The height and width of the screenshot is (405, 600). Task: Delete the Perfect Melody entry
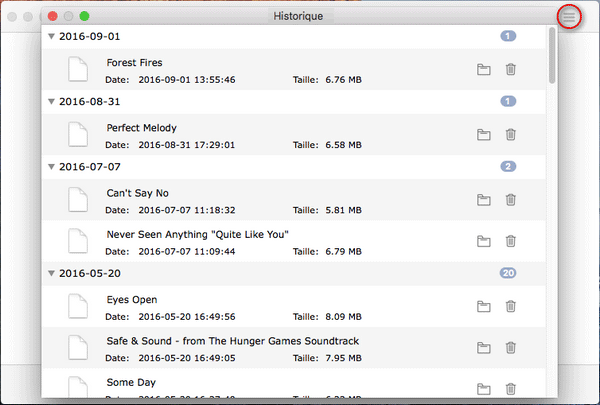click(511, 135)
